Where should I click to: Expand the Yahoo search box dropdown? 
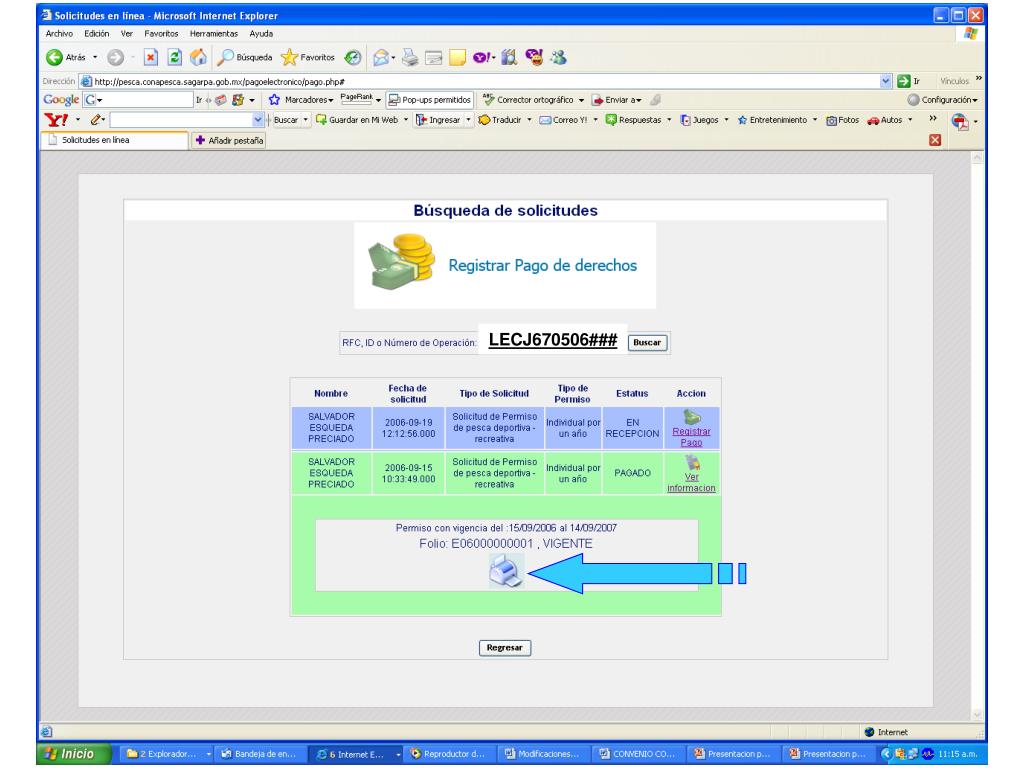pos(257,120)
